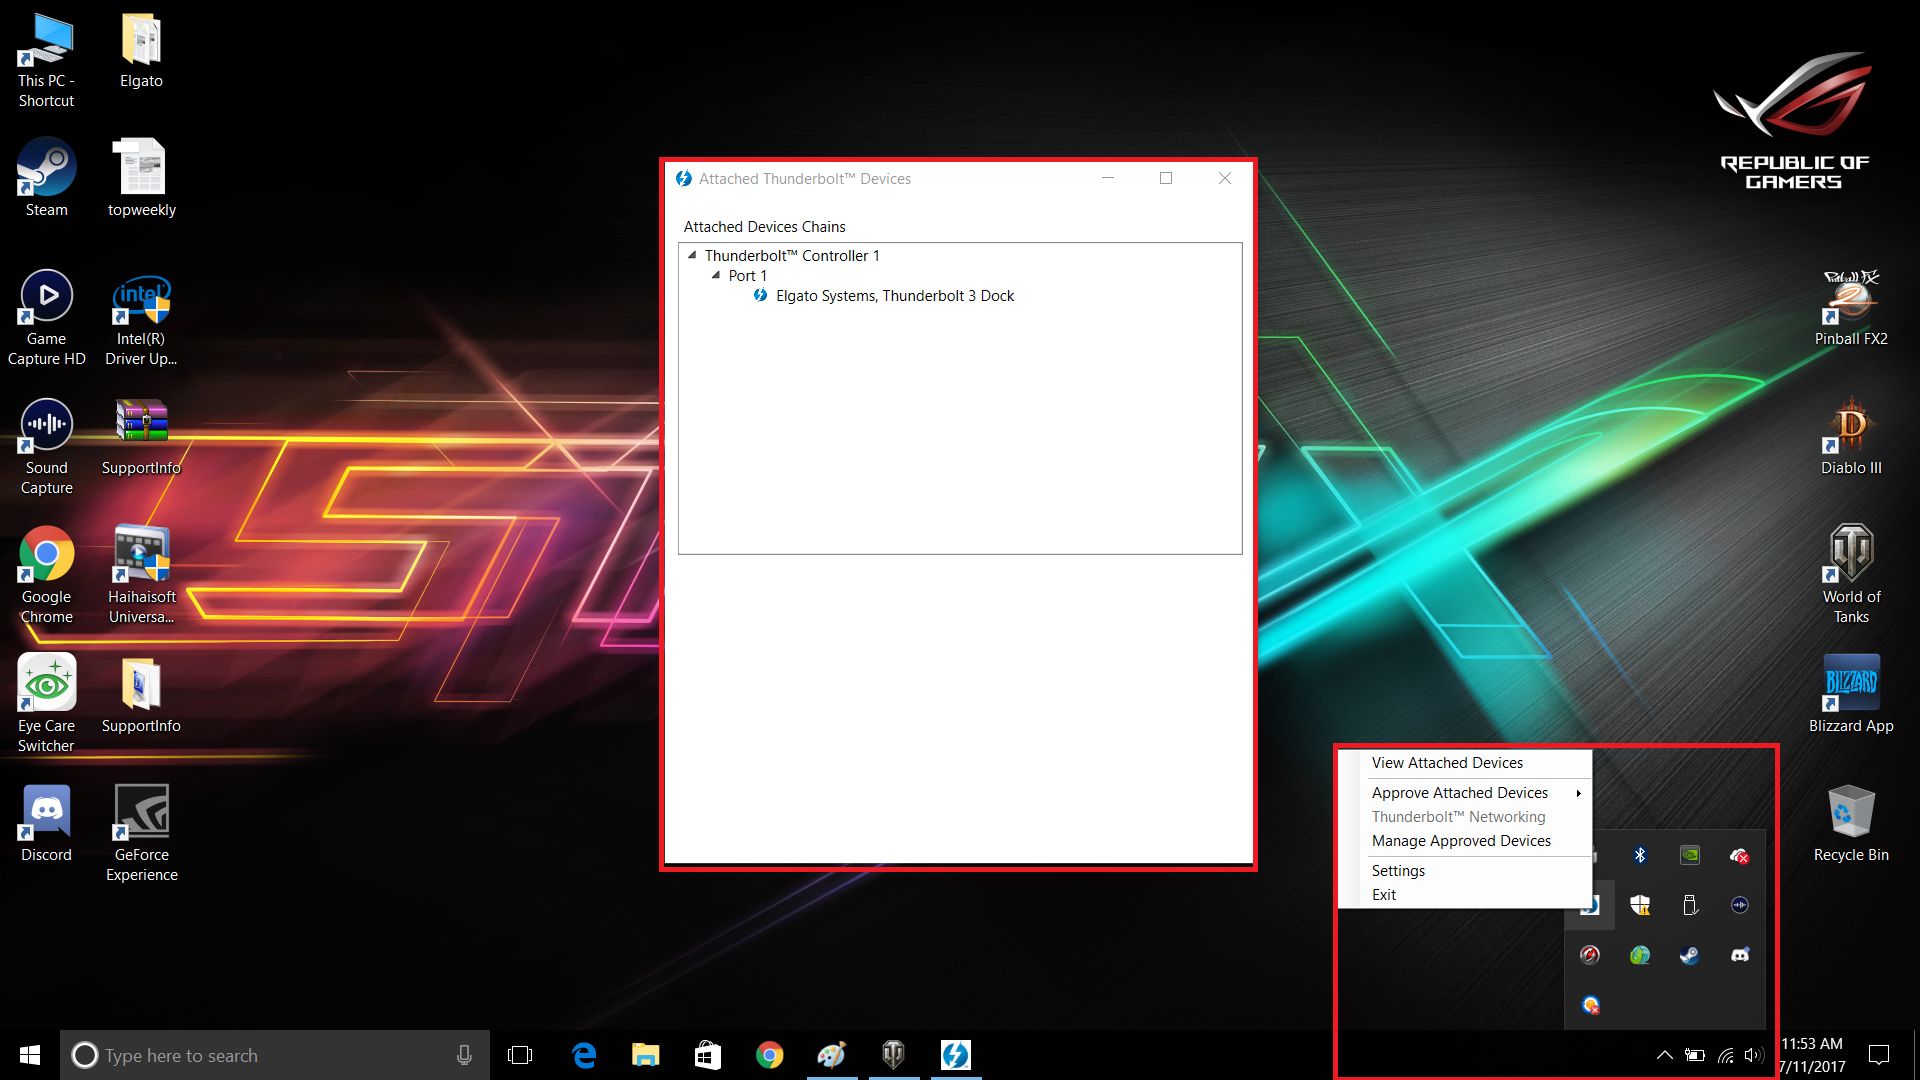Click World of Tanks taskbar icon
Viewport: 1920px width, 1080px height.
click(894, 1055)
